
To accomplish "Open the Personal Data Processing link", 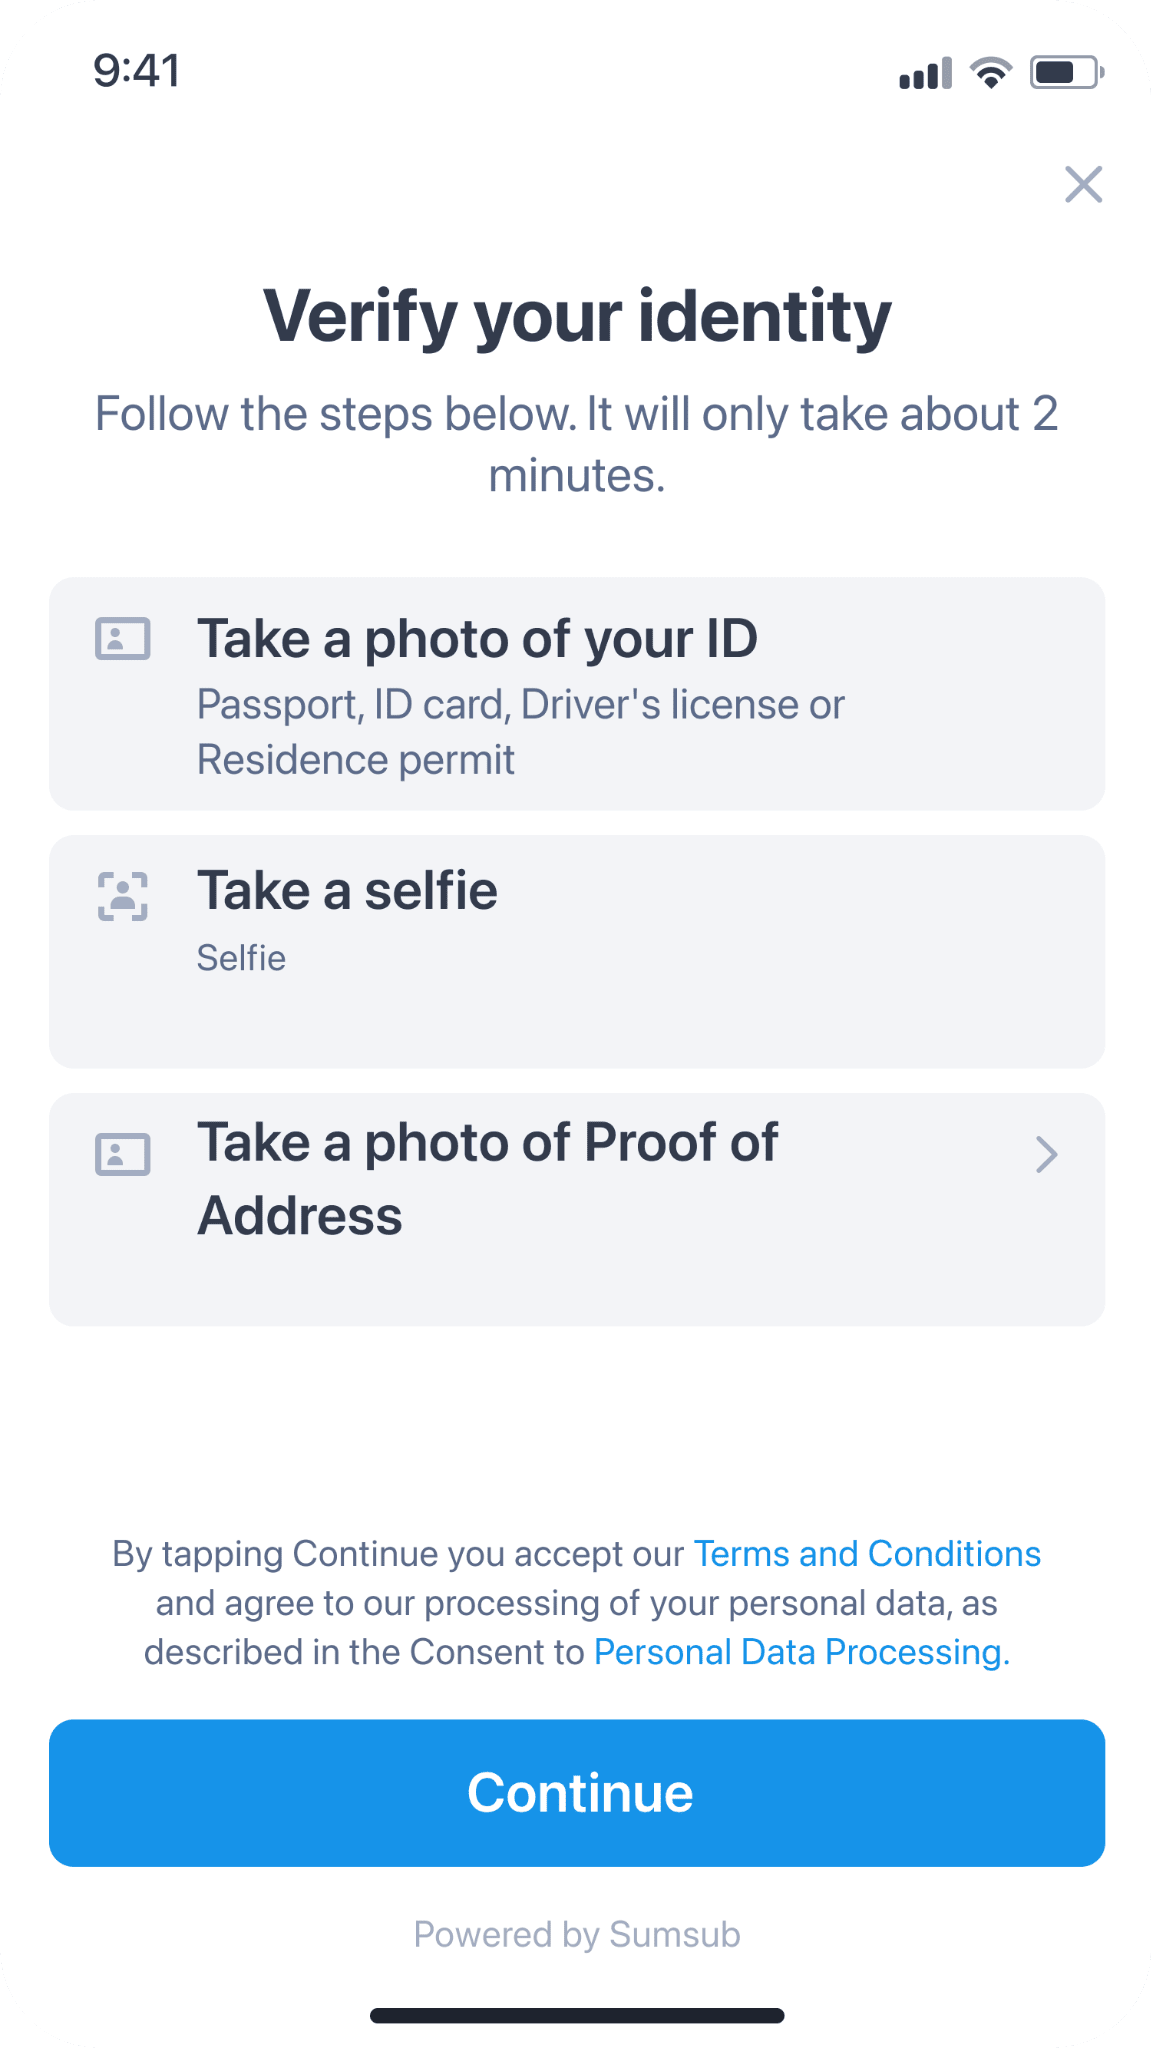I will click(x=801, y=1652).
